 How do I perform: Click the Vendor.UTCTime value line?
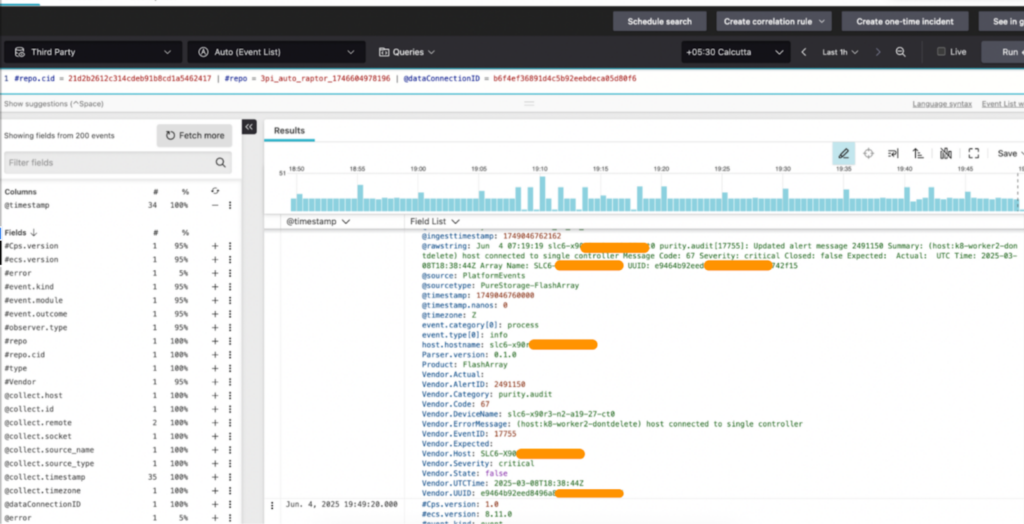tap(502, 483)
